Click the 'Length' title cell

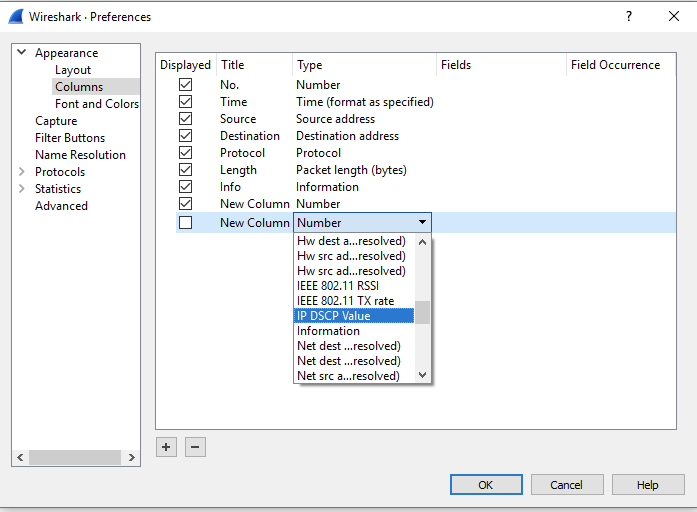coord(238,170)
